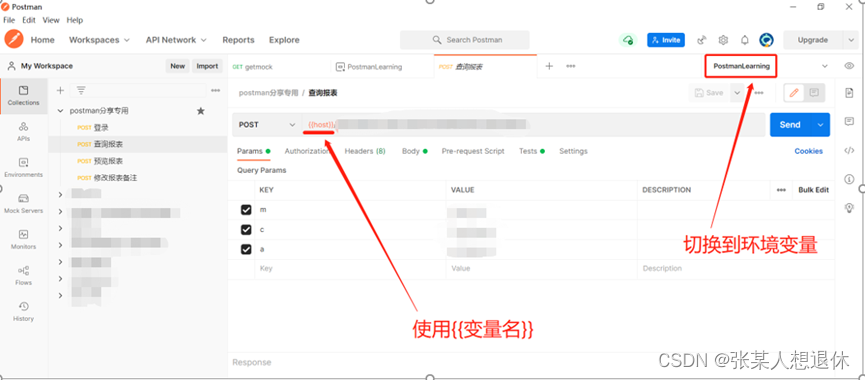Open the settings gear icon
Screen dimensions: 865x380
[x=723, y=40]
